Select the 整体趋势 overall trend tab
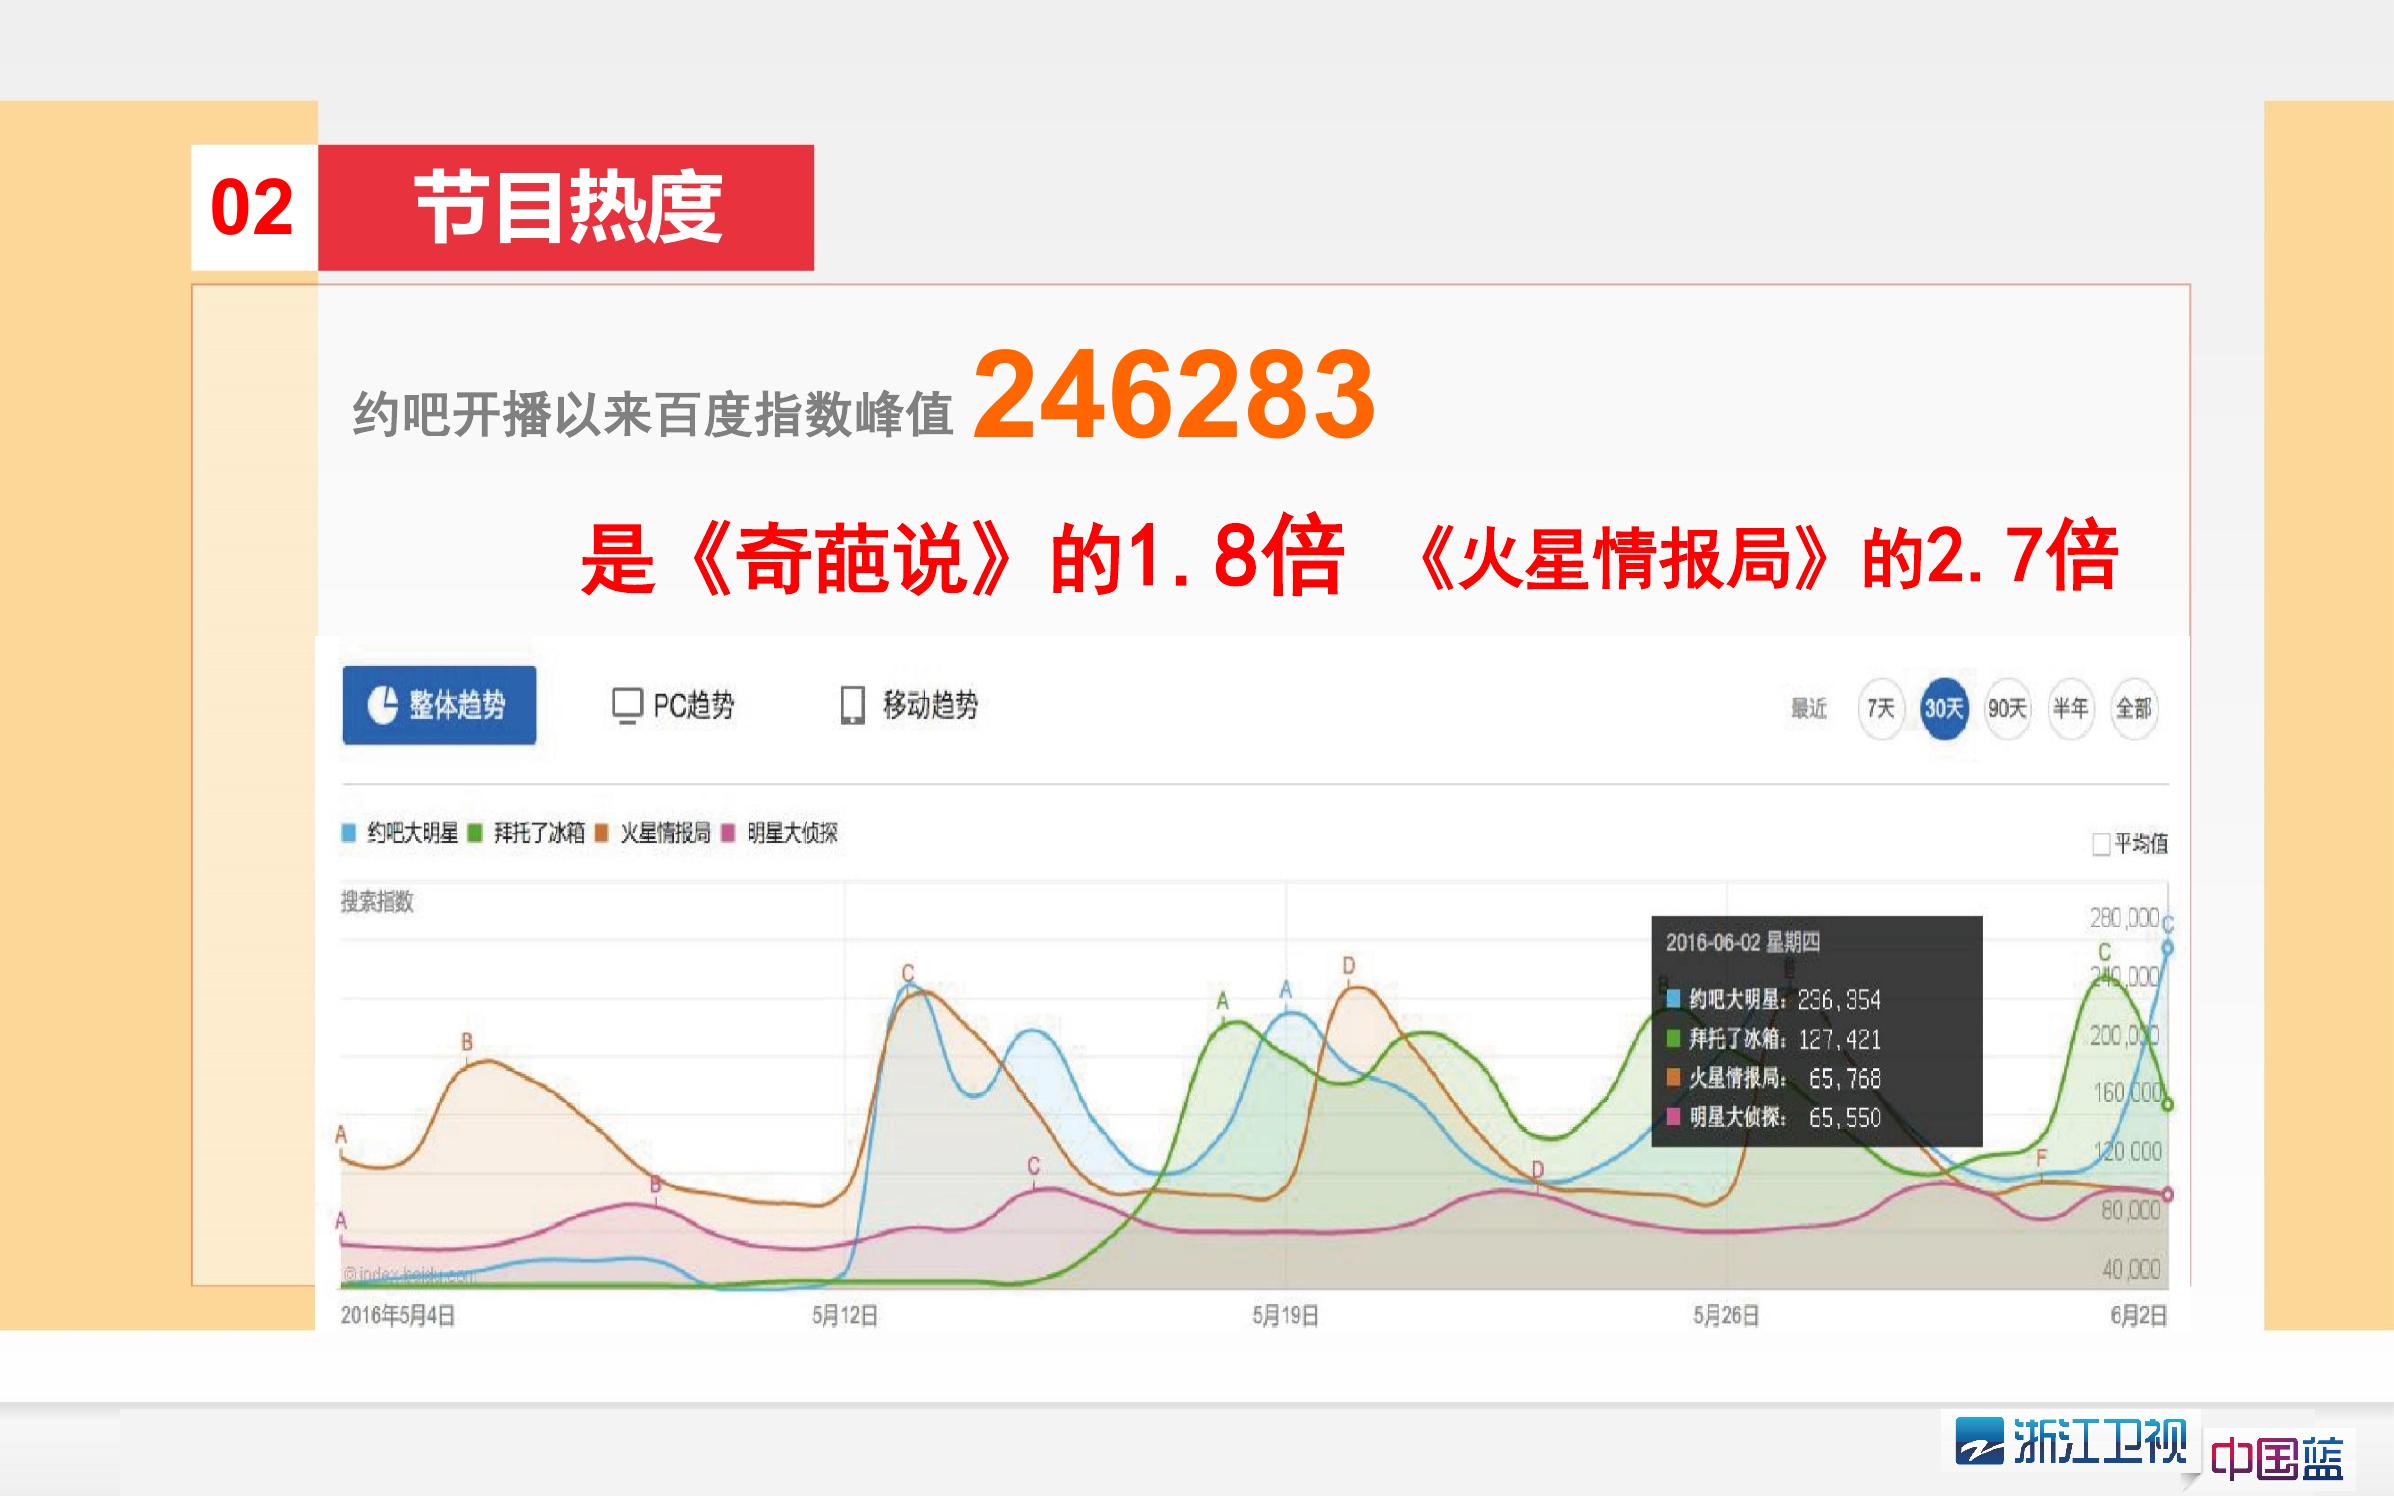This screenshot has height=1496, width=2394. [439, 705]
